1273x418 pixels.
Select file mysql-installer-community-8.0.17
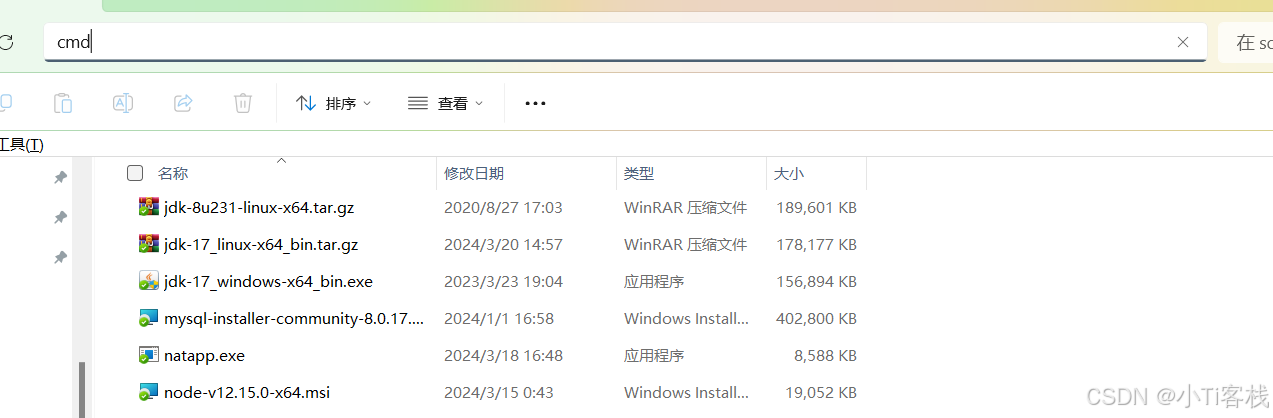click(x=294, y=319)
